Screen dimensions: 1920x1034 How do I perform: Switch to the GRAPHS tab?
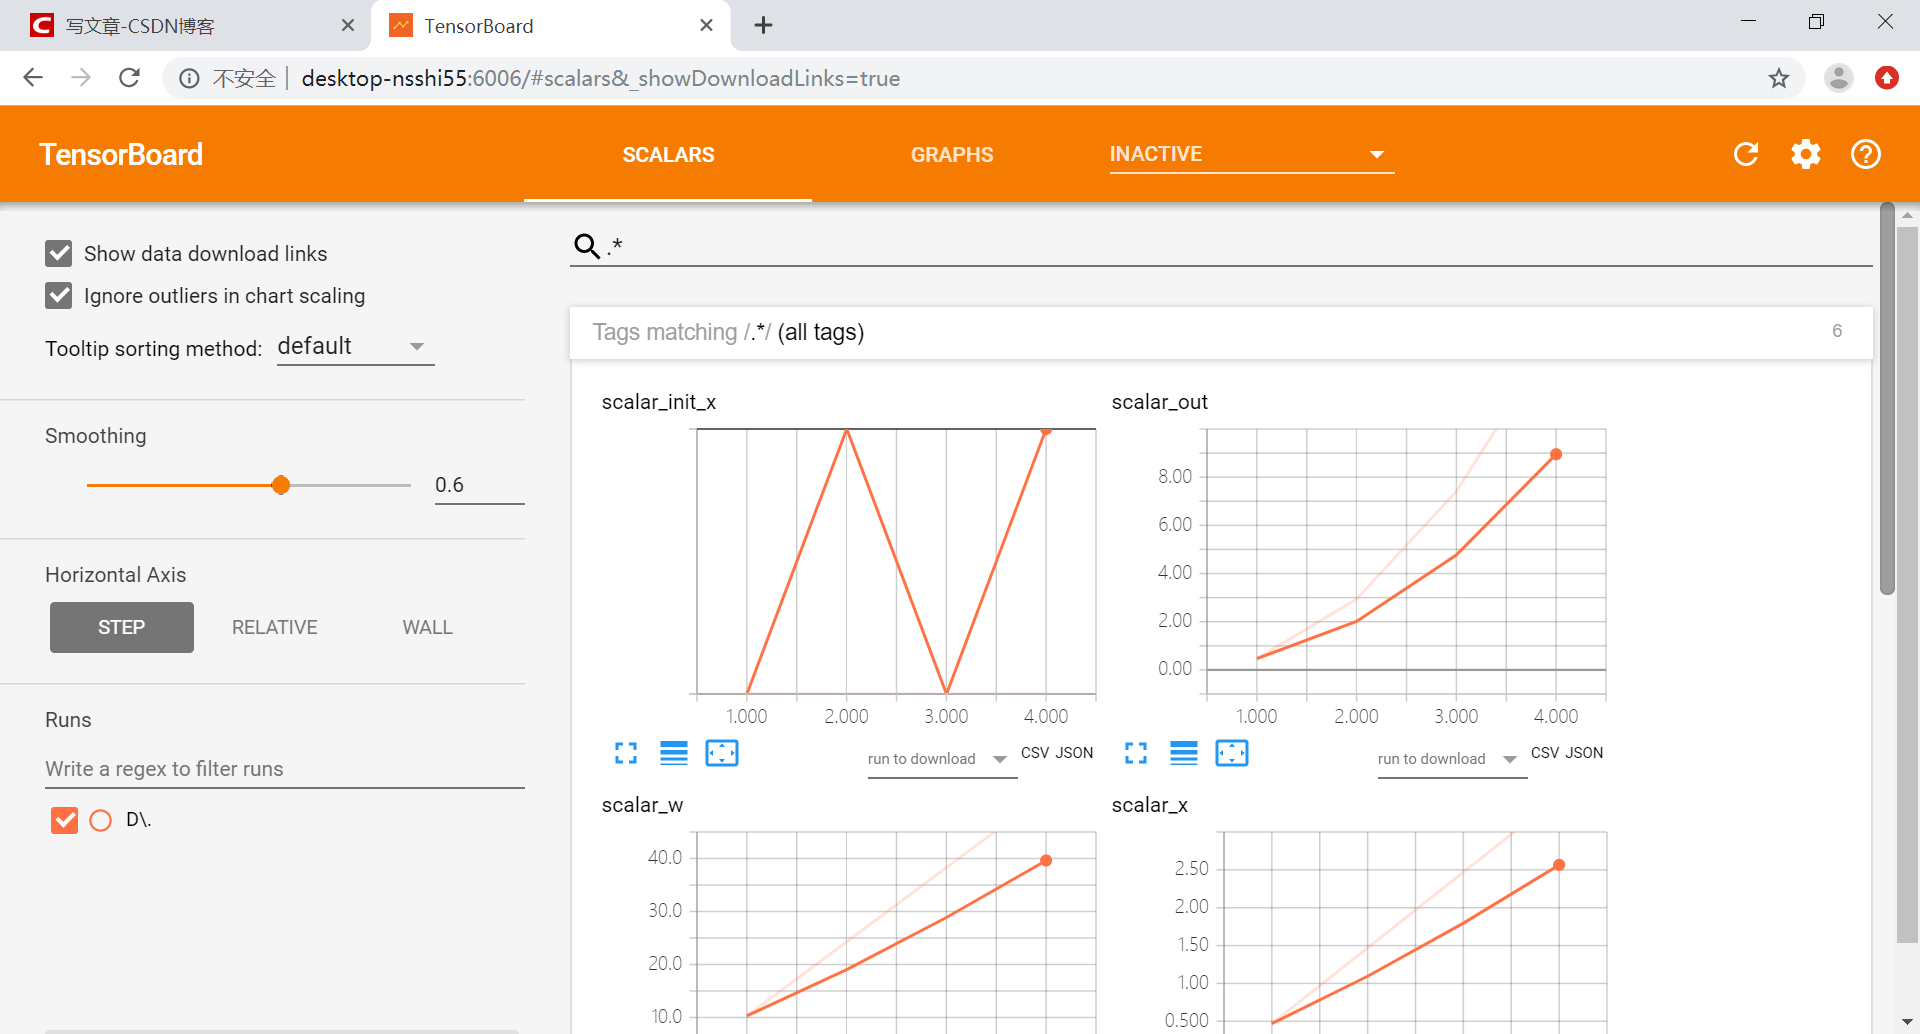pos(951,154)
